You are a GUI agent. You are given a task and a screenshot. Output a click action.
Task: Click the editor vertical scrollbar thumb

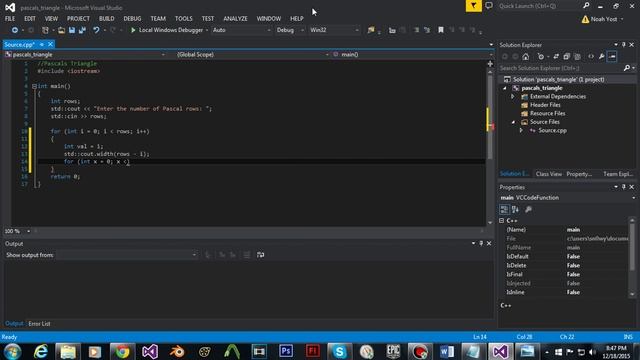(490, 118)
